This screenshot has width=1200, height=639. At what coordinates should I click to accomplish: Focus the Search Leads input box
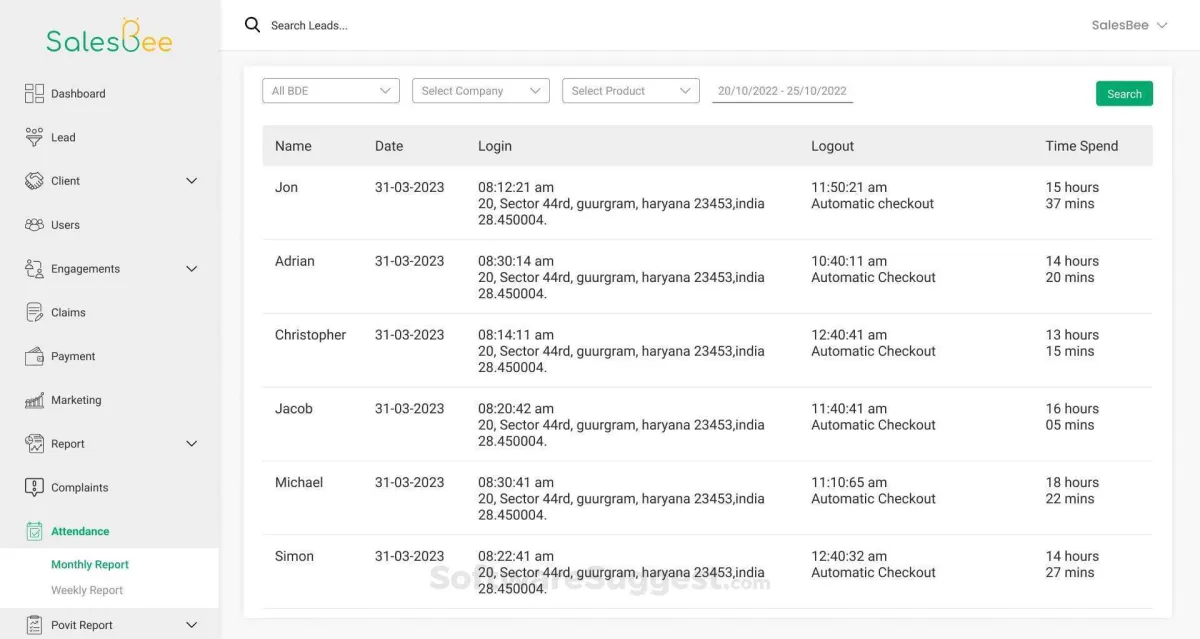point(400,25)
